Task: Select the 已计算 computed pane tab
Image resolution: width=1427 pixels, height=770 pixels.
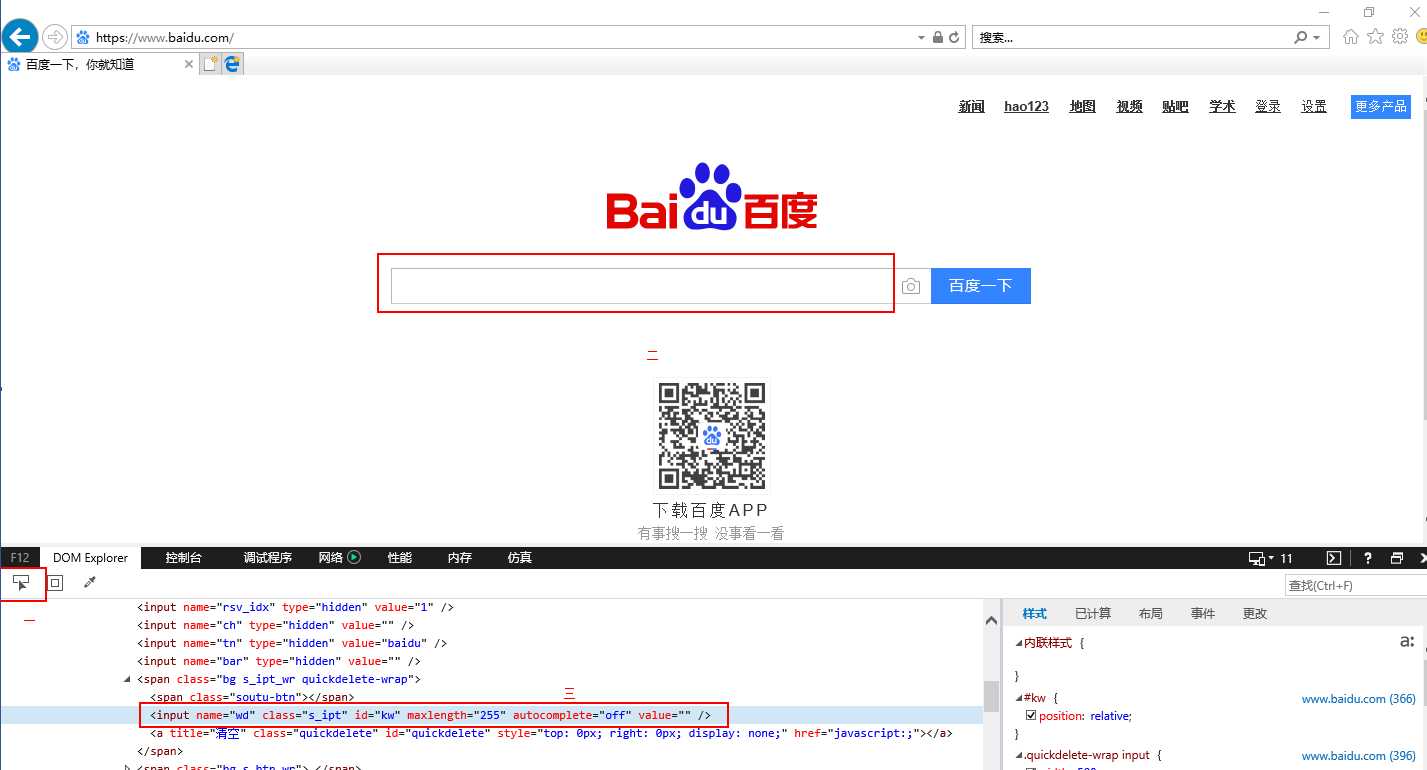Action: [x=1092, y=613]
